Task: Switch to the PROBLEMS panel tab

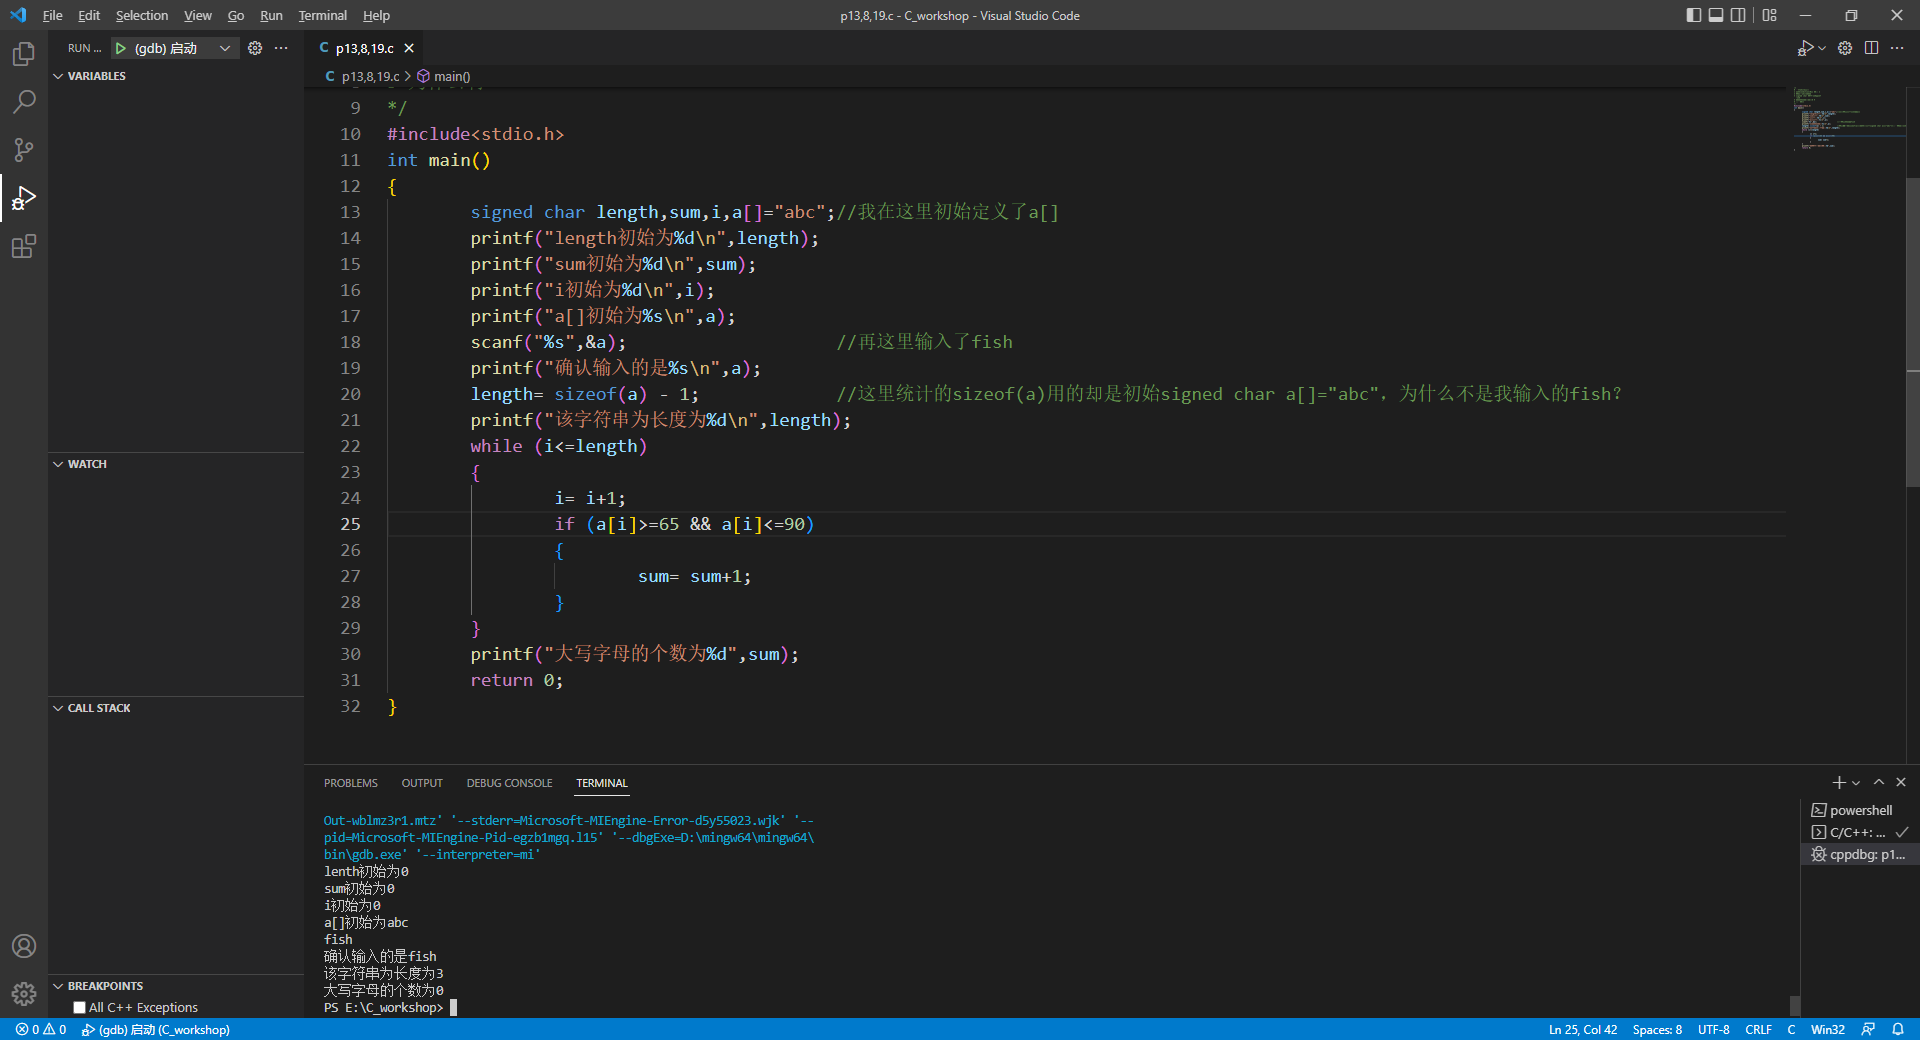Action: tap(351, 783)
